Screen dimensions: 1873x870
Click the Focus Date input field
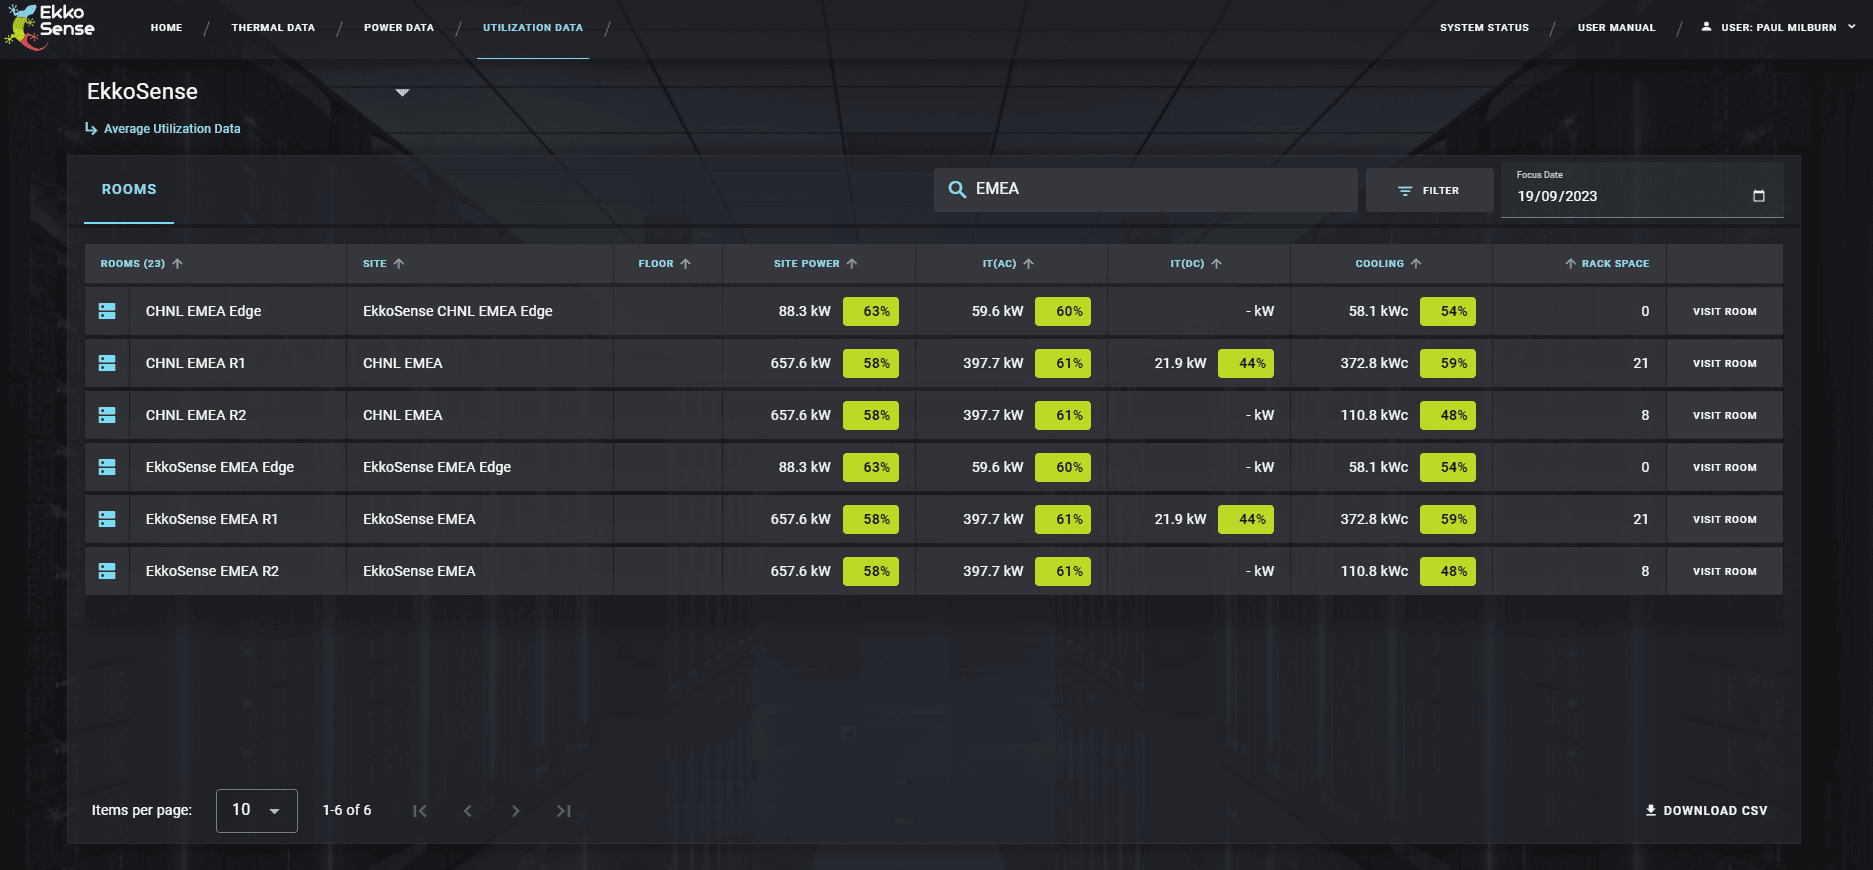(1642, 190)
